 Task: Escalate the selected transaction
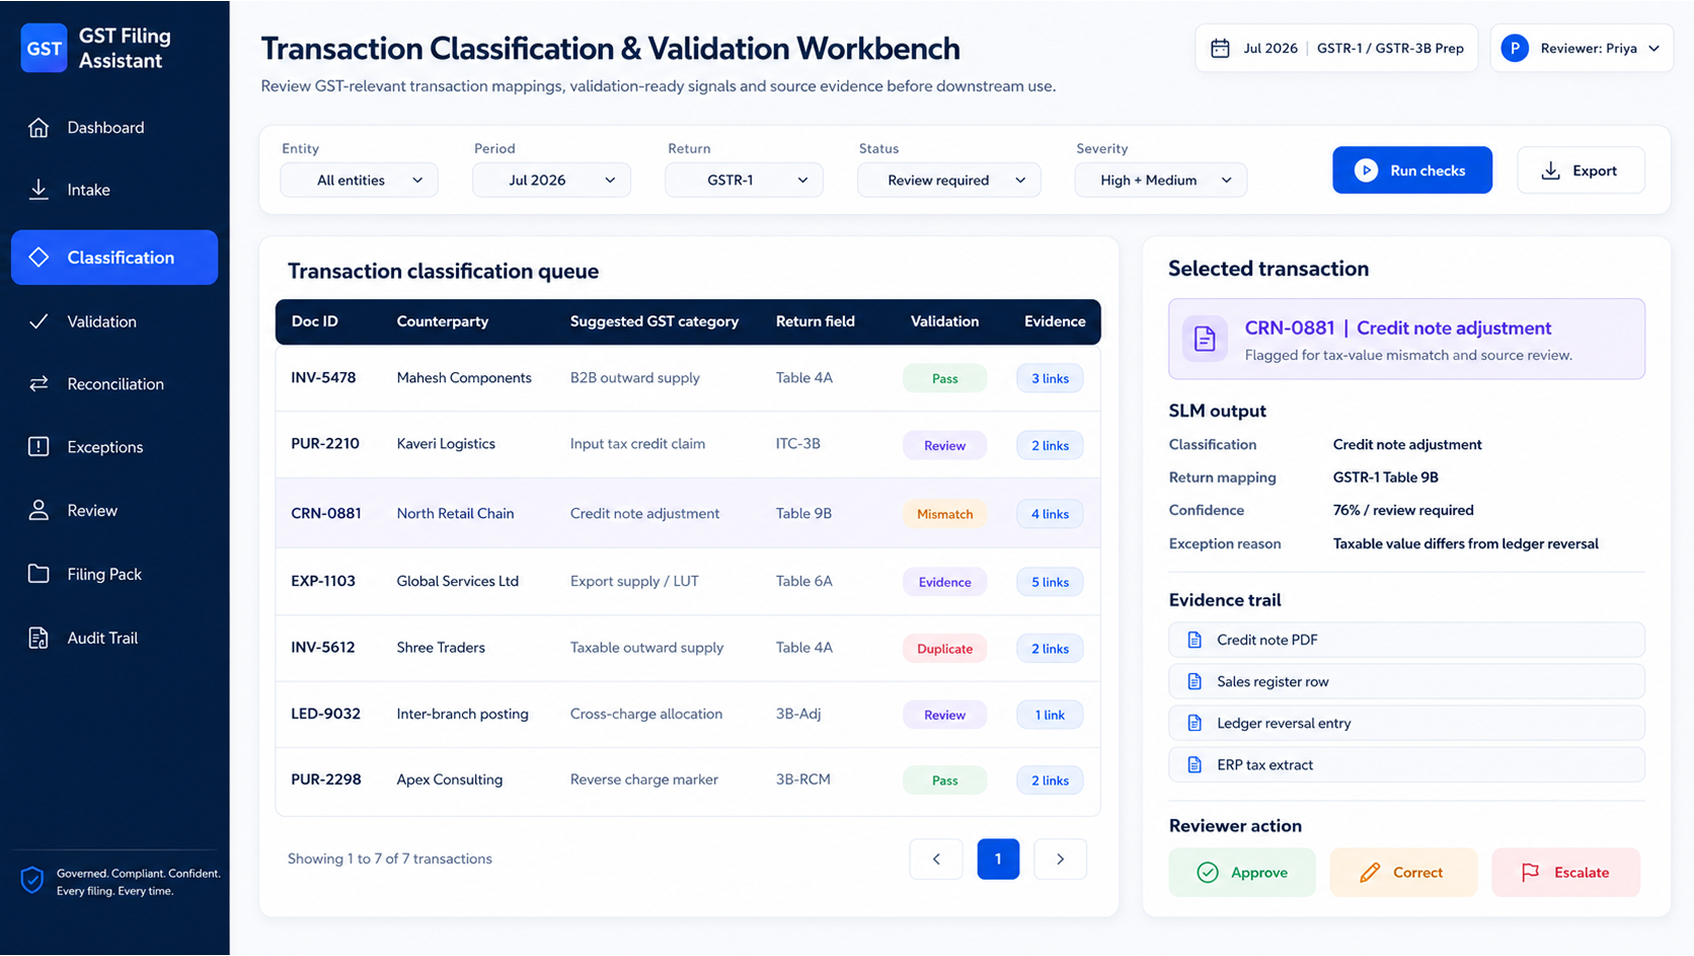tap(1566, 873)
